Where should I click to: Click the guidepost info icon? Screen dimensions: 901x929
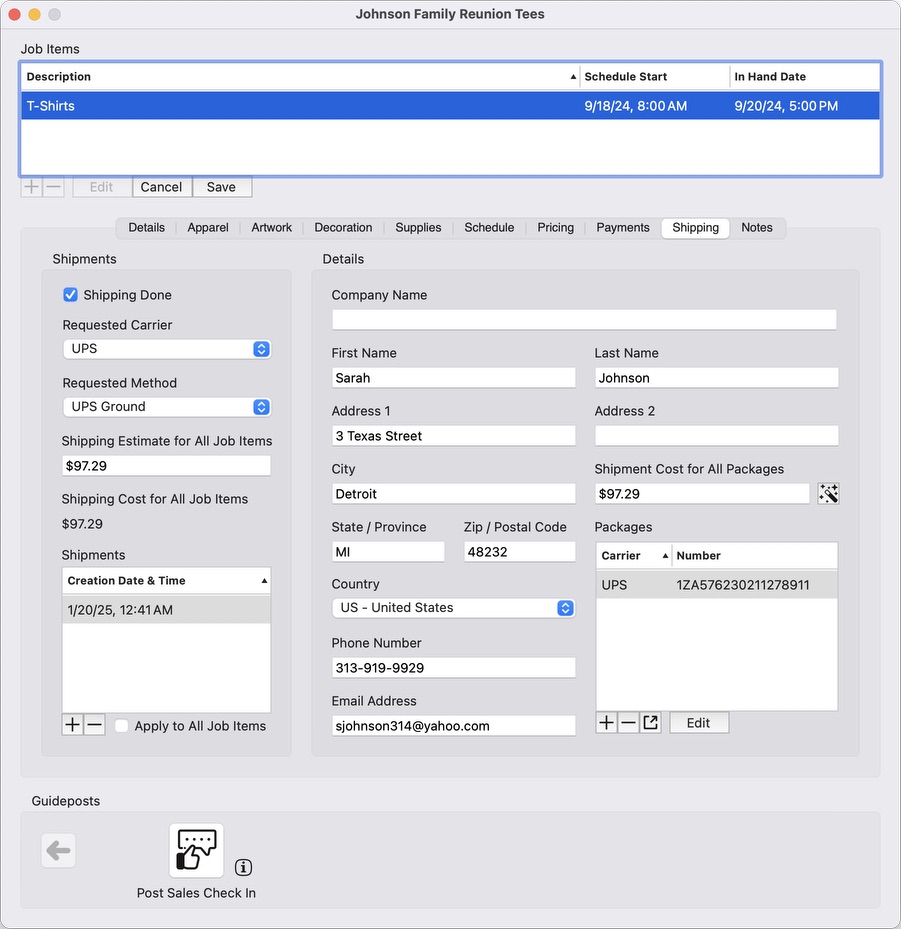click(243, 867)
